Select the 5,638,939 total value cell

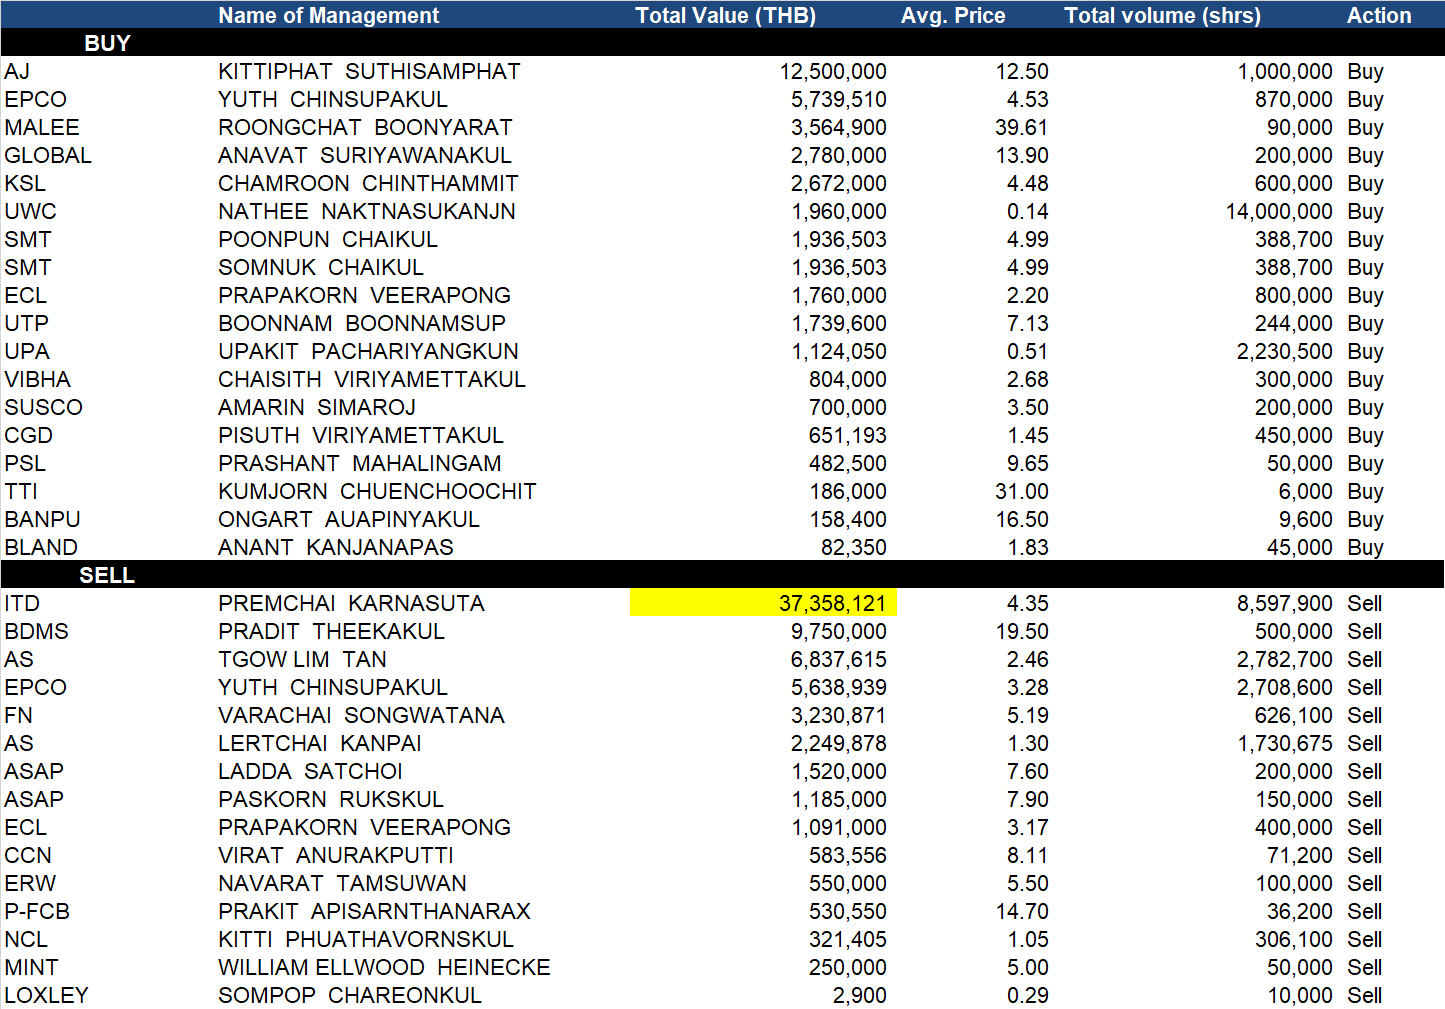[x=838, y=687]
